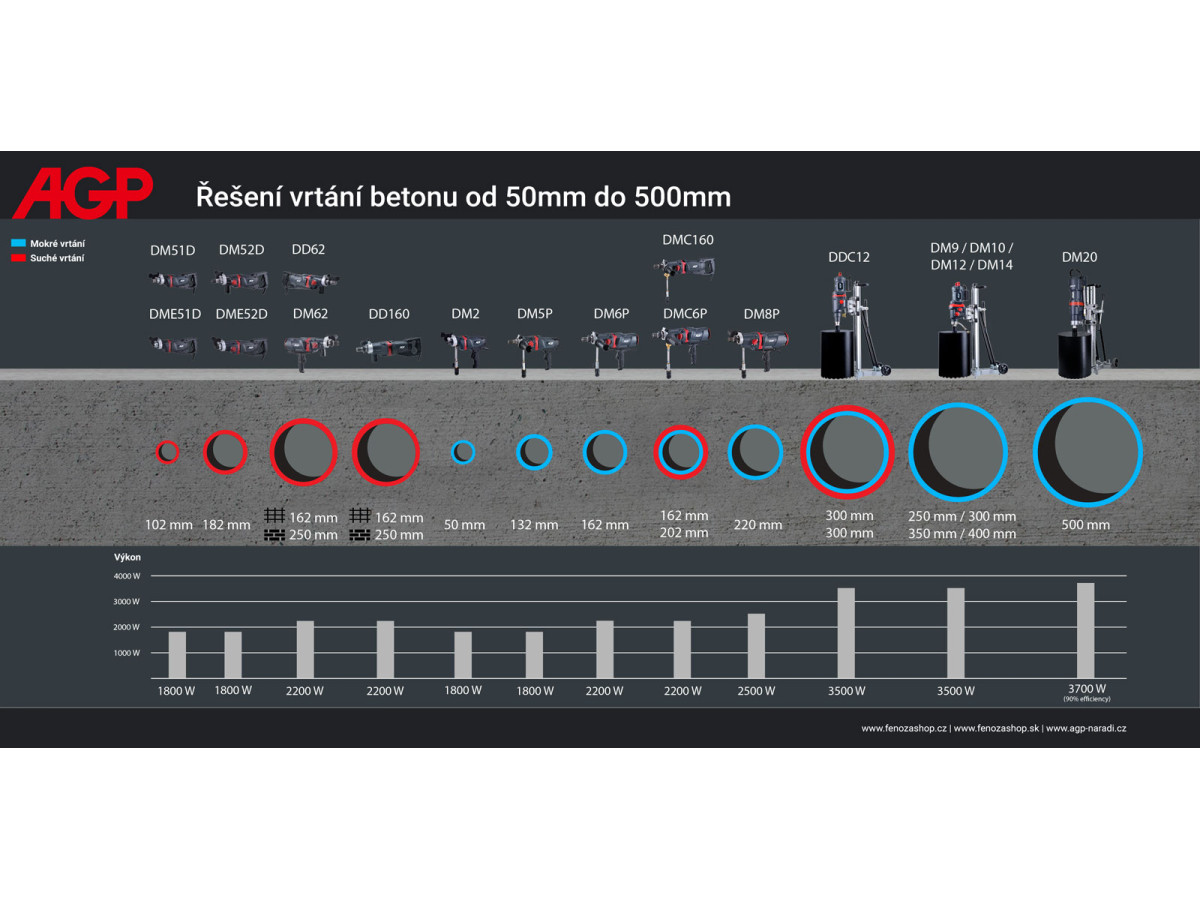Click the 2500 W power bar
Image resolution: width=1200 pixels, height=900 pixels.
pos(756,646)
